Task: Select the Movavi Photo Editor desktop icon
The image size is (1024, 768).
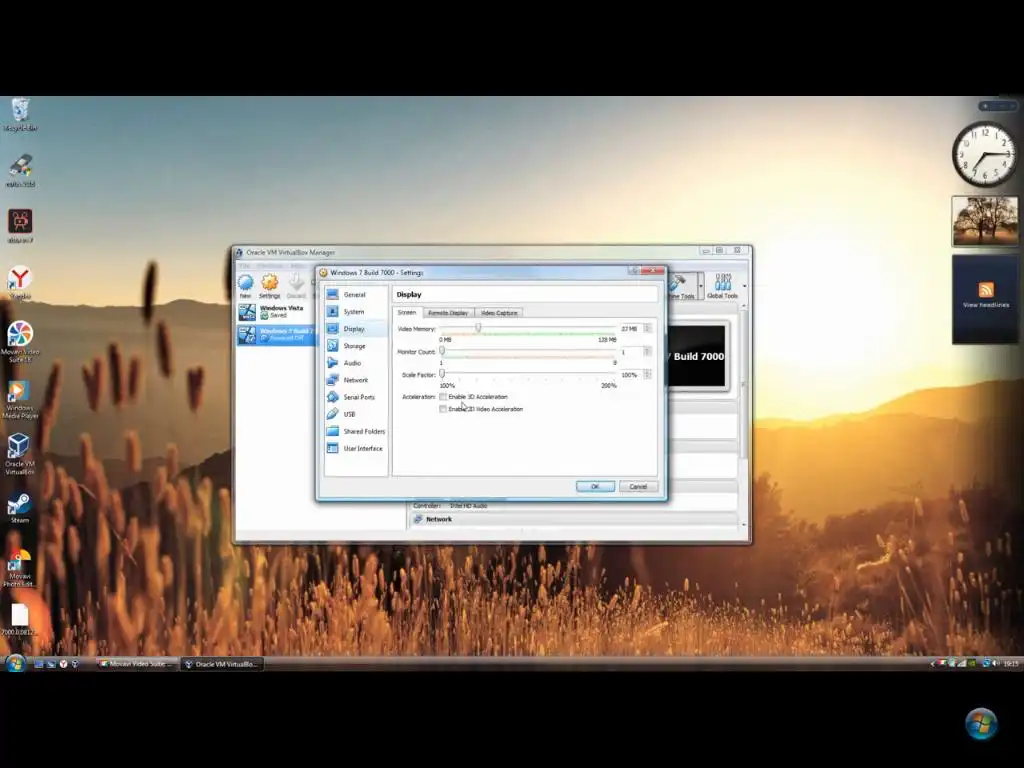Action: [19, 568]
